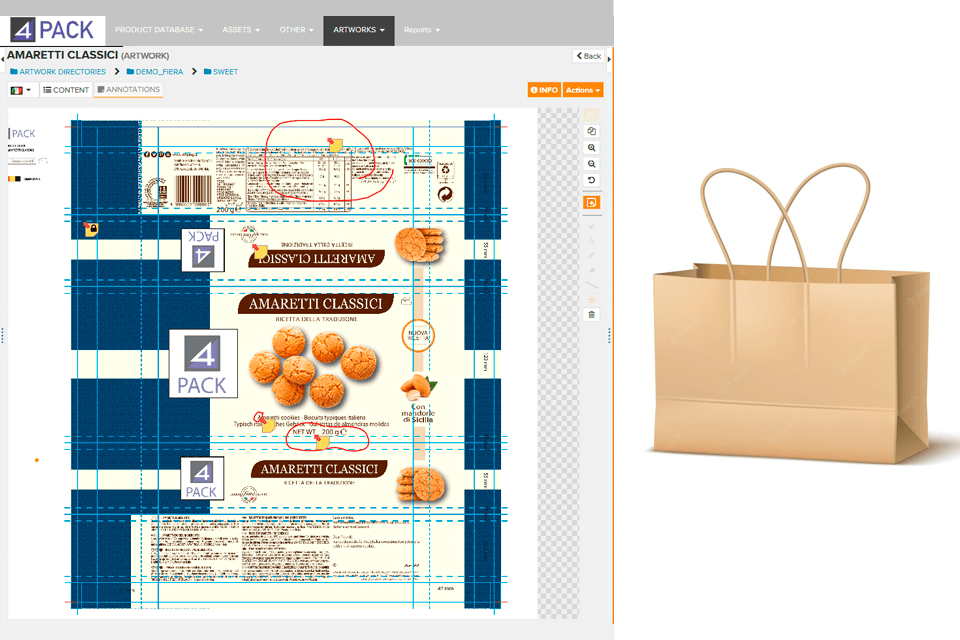Screen dimensions: 960x640
Task: Click the NUOVA RICETTA circular badge
Action: pos(418,336)
